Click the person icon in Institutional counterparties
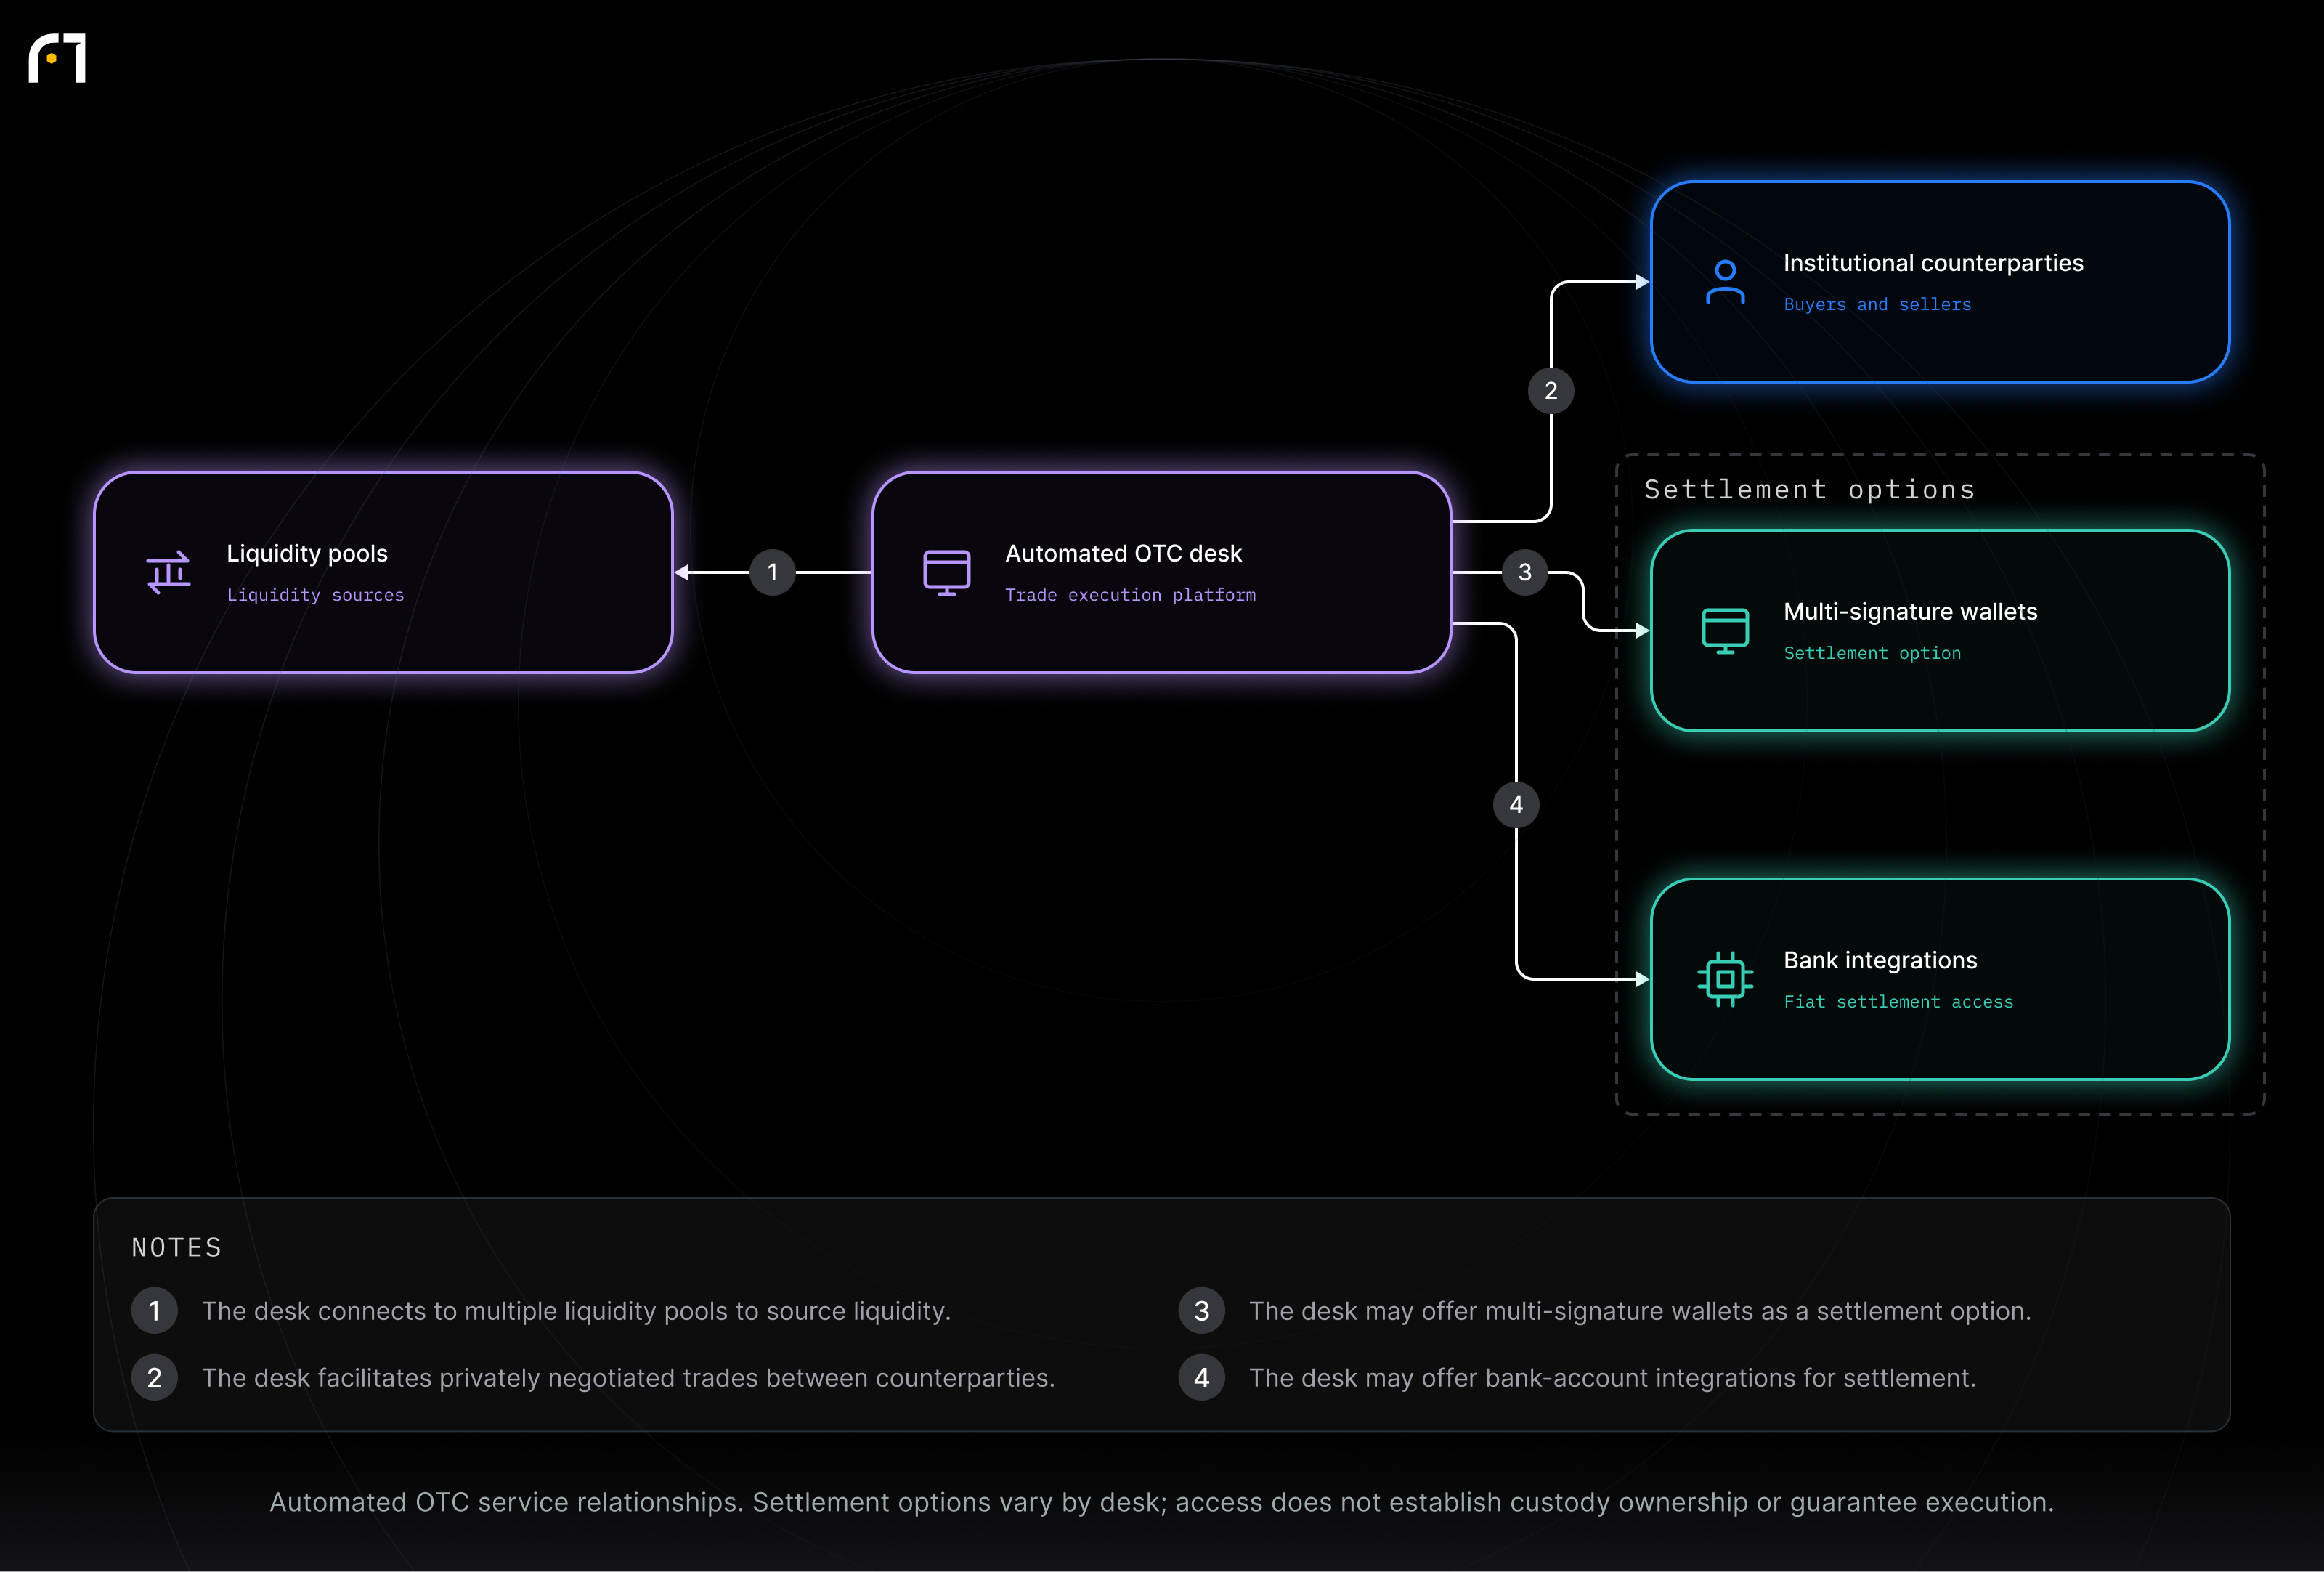The width and height of the screenshot is (2324, 1572). 1725,282
